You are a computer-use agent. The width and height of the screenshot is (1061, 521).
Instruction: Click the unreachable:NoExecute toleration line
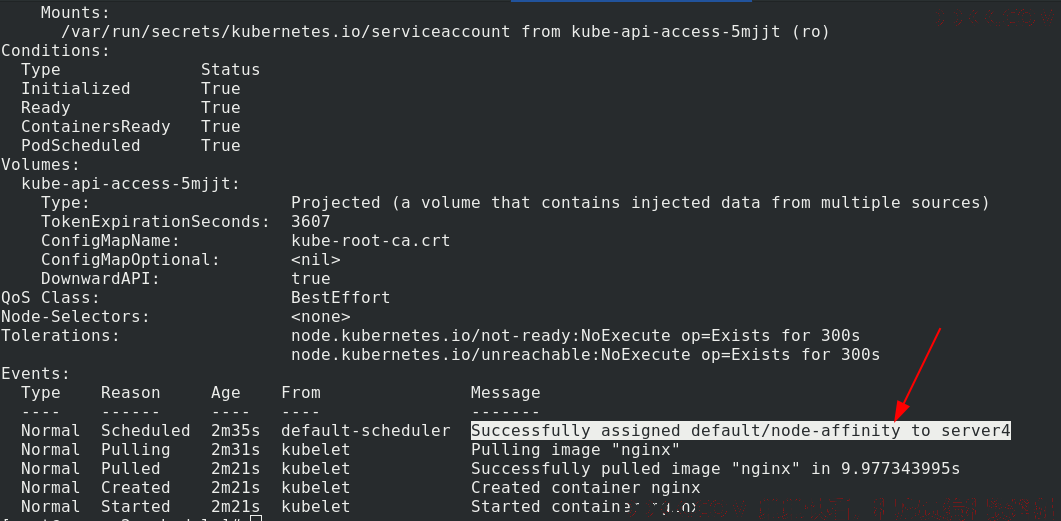(585, 355)
